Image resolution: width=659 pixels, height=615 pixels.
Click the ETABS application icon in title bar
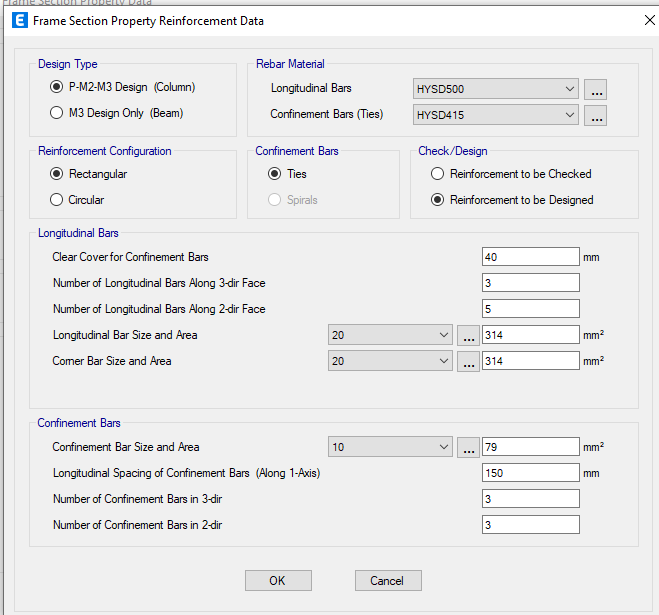(19, 20)
